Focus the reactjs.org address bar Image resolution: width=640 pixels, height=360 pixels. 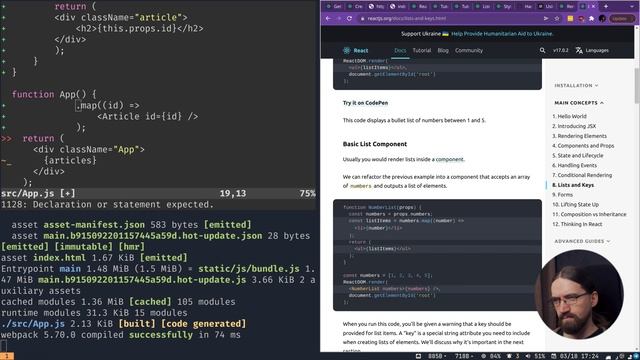tap(449, 18)
